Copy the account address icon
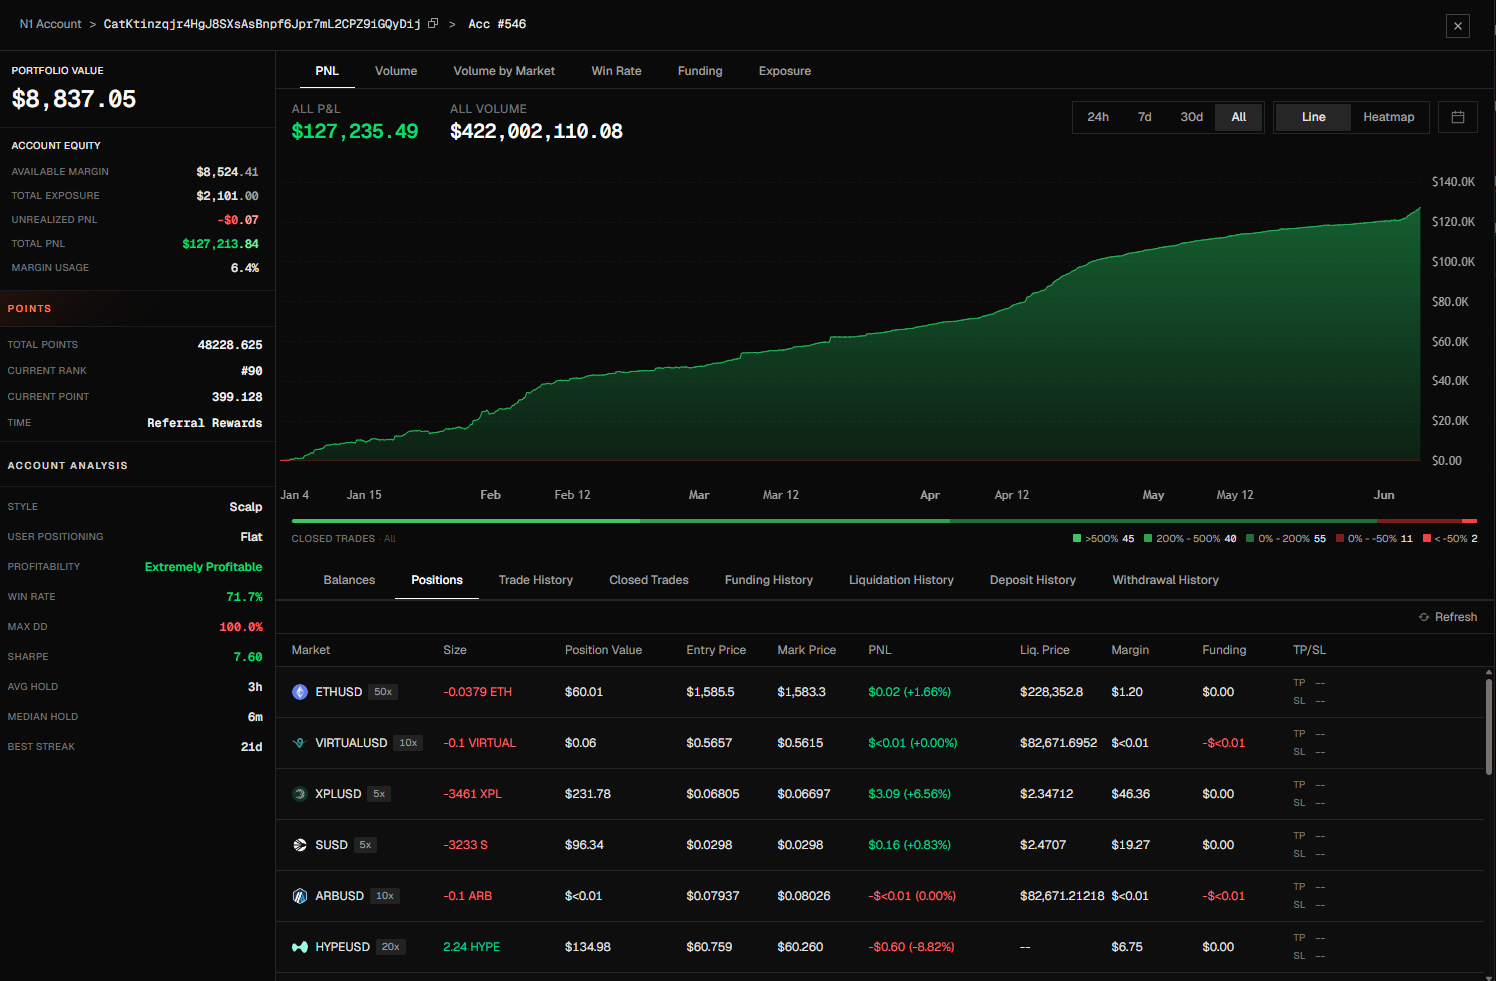The height and width of the screenshot is (981, 1496). (433, 23)
